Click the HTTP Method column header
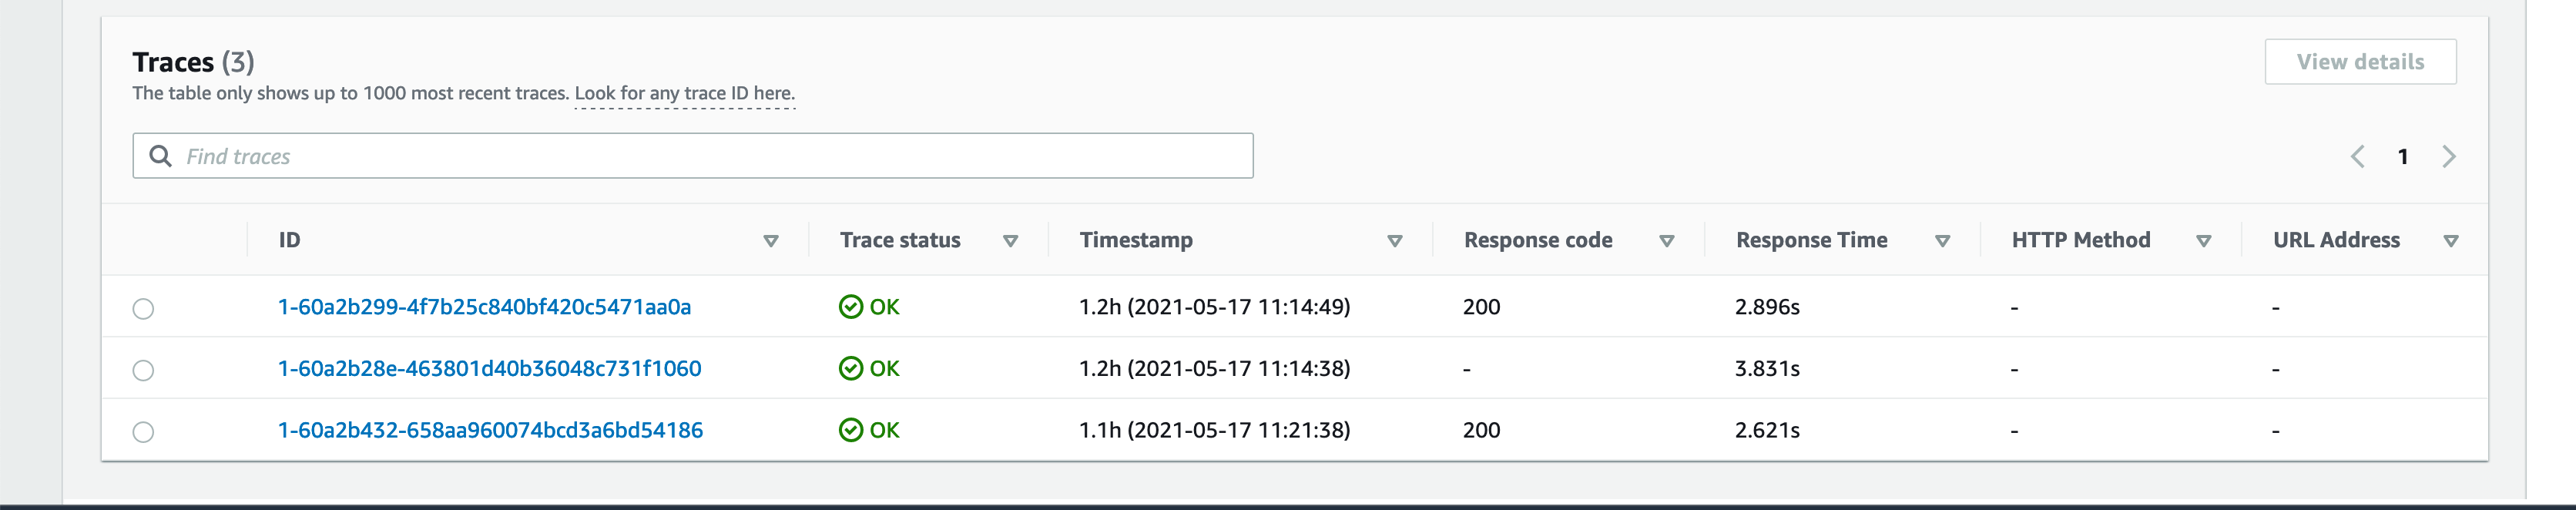Image resolution: width=2576 pixels, height=510 pixels. (2080, 240)
